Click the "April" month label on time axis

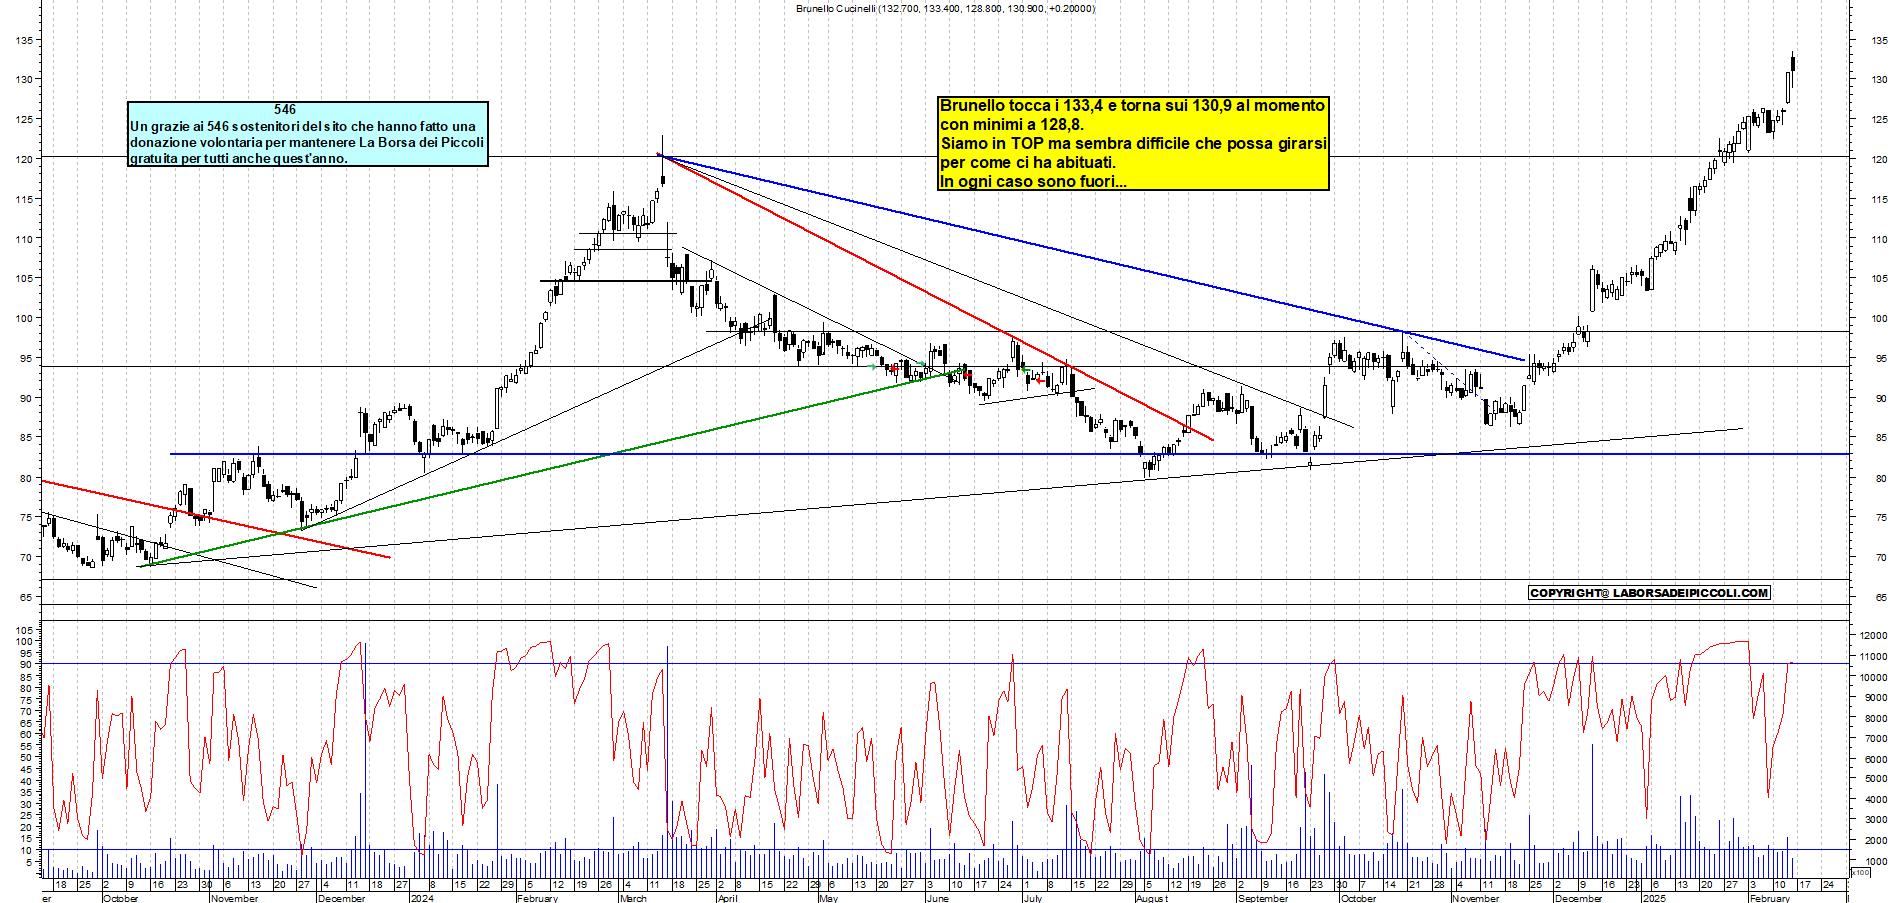pyautogui.click(x=727, y=898)
